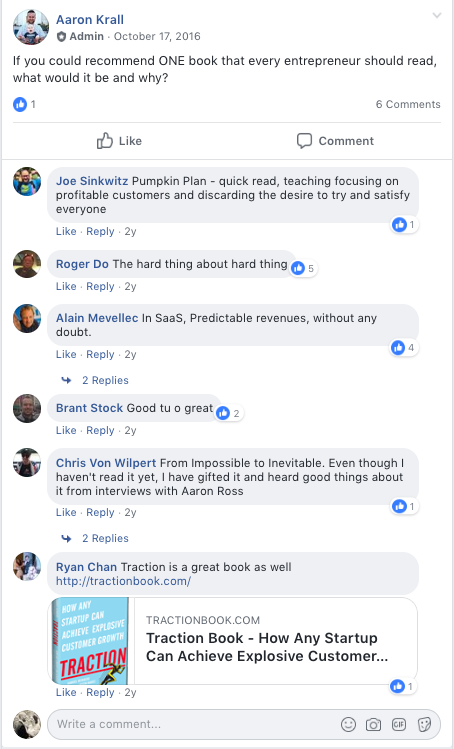
Task: View the like reaction on the original post
Action: [x=24, y=104]
